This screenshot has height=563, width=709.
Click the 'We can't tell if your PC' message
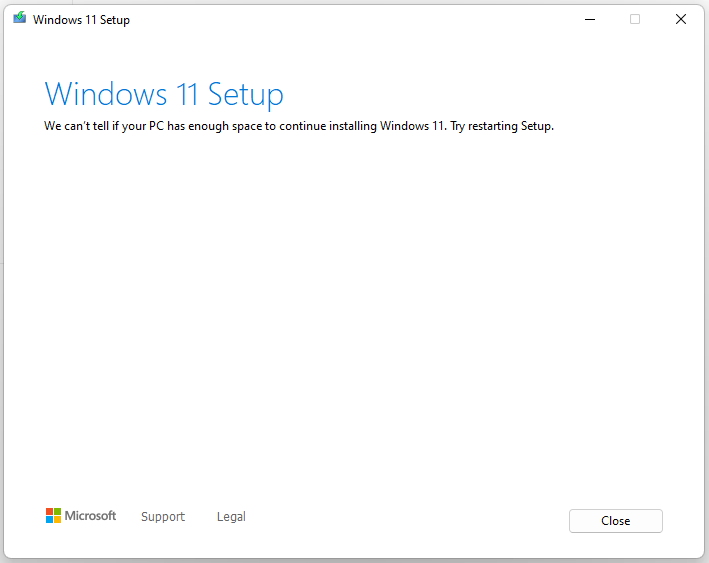point(299,126)
